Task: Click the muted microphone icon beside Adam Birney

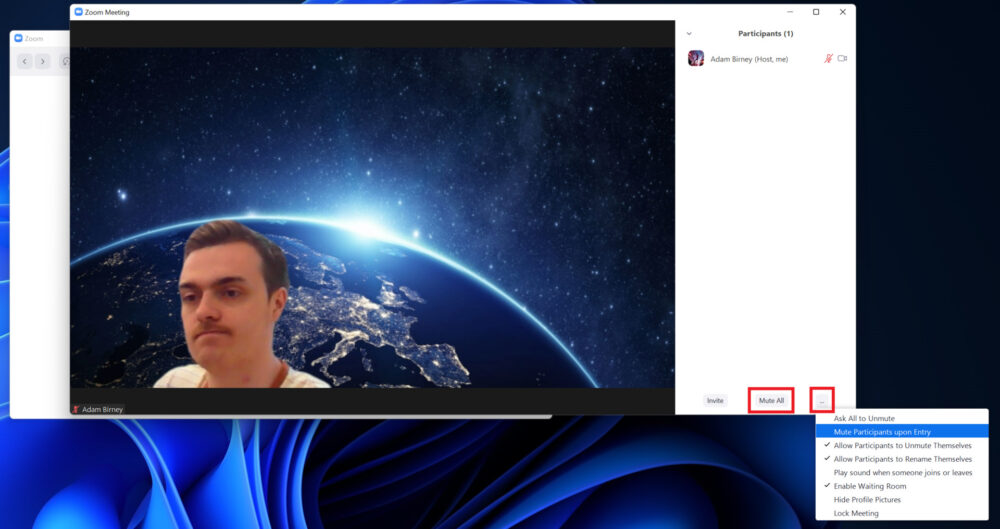Action: [x=828, y=59]
